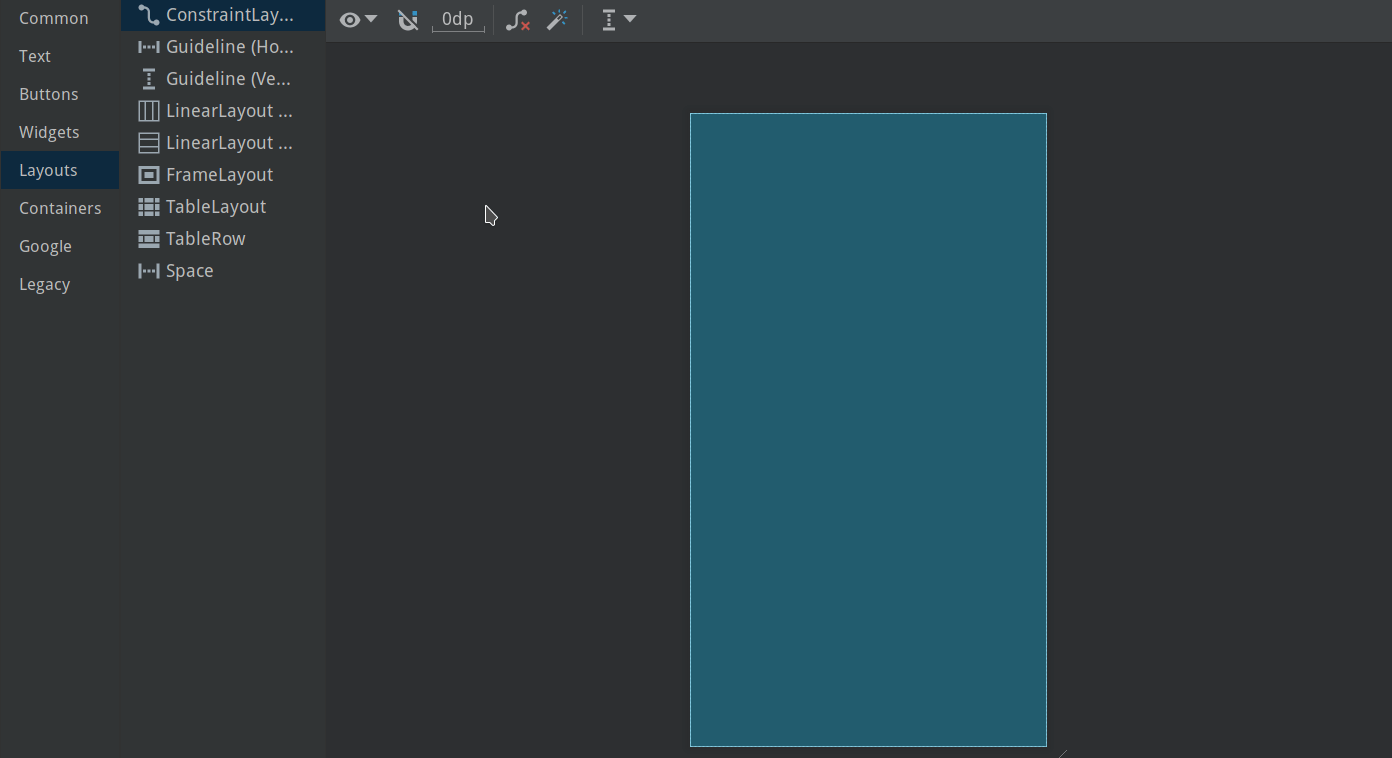Edit the 0dp default margin value

click(457, 18)
